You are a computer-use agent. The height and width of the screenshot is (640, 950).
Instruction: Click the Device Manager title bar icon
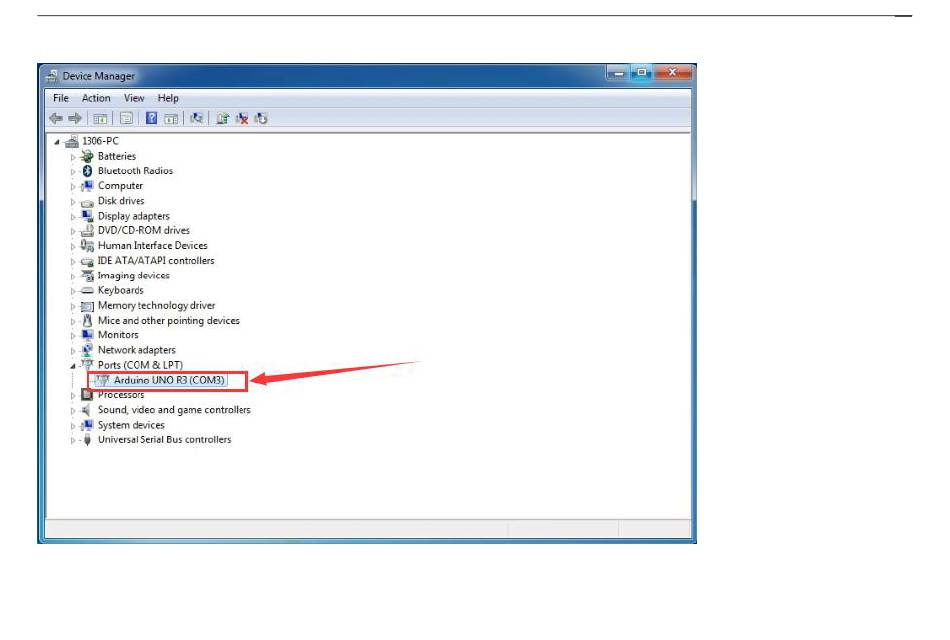(52, 76)
